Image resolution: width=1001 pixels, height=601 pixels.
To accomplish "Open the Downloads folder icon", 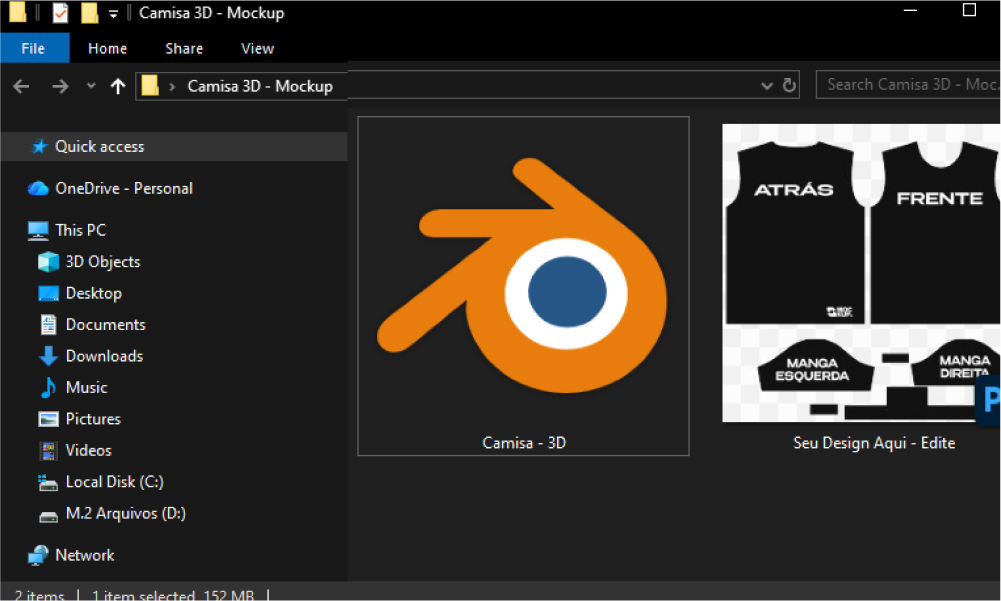I will click(x=48, y=356).
